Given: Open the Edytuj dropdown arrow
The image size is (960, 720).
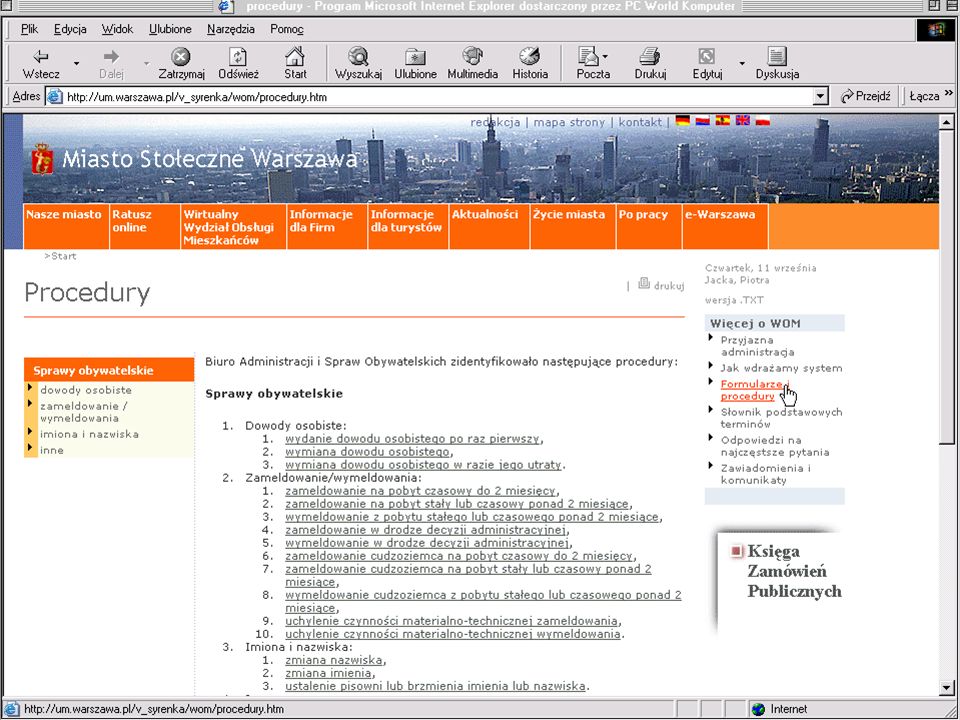Looking at the screenshot, I should pyautogui.click(x=742, y=64).
